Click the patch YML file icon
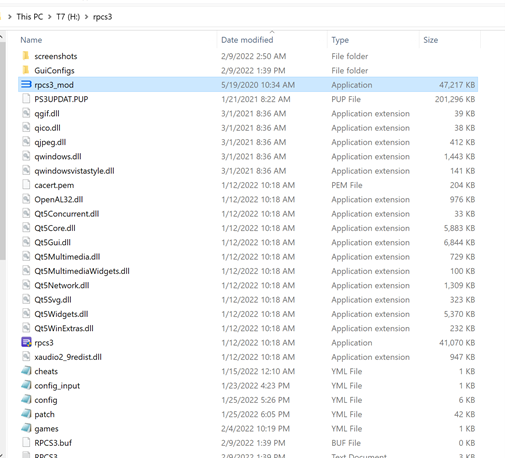The width and height of the screenshot is (505, 458). tap(26, 414)
